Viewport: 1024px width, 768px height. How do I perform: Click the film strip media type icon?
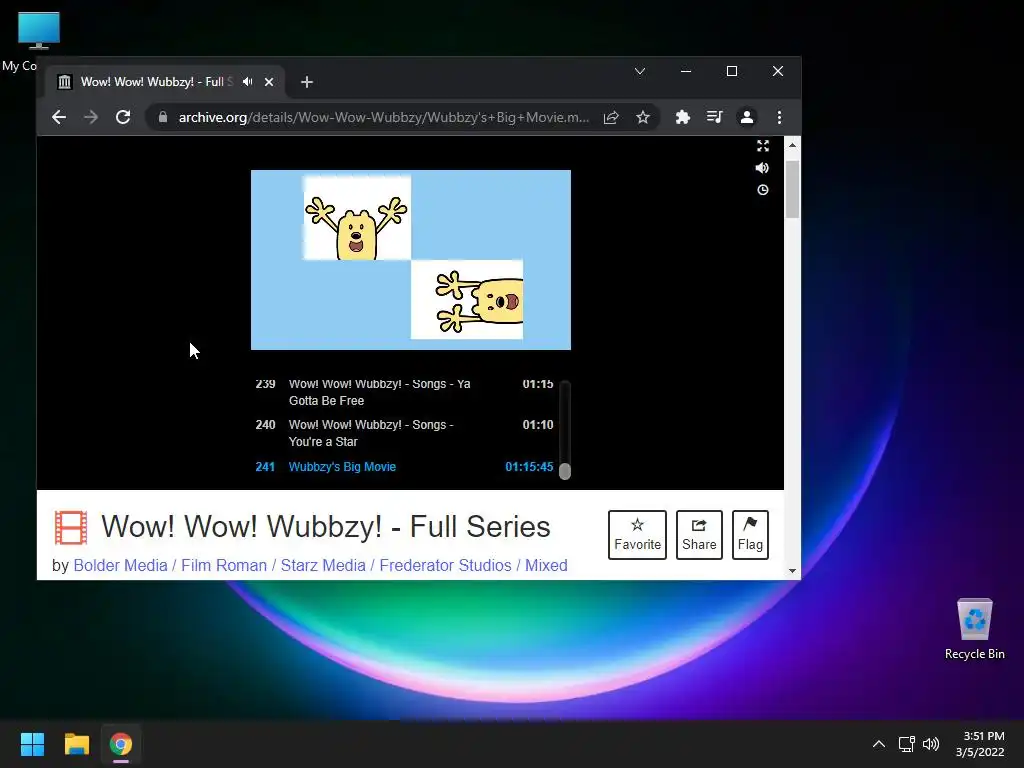(x=71, y=528)
